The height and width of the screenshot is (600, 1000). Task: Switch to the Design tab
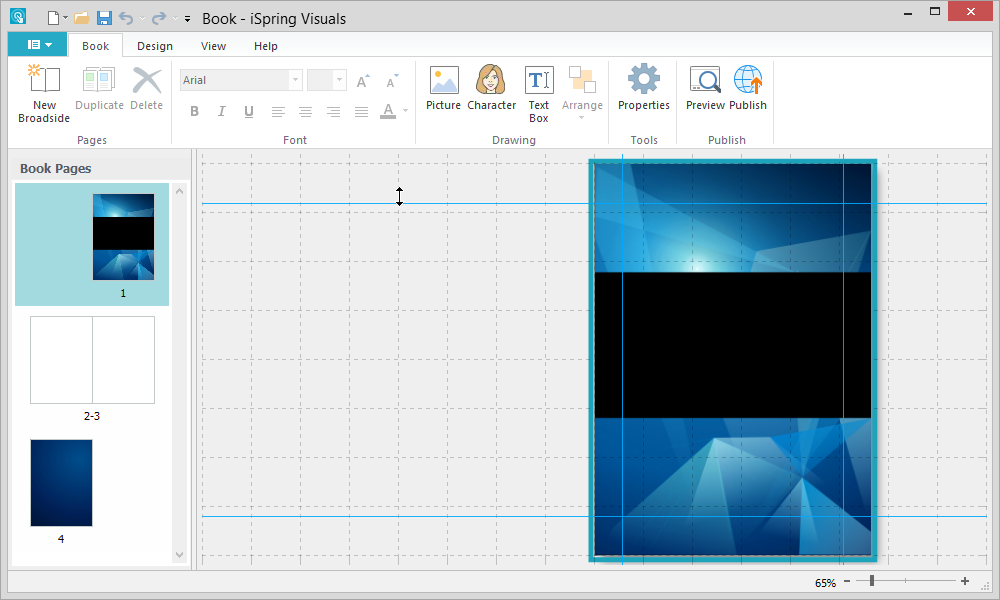tap(155, 46)
